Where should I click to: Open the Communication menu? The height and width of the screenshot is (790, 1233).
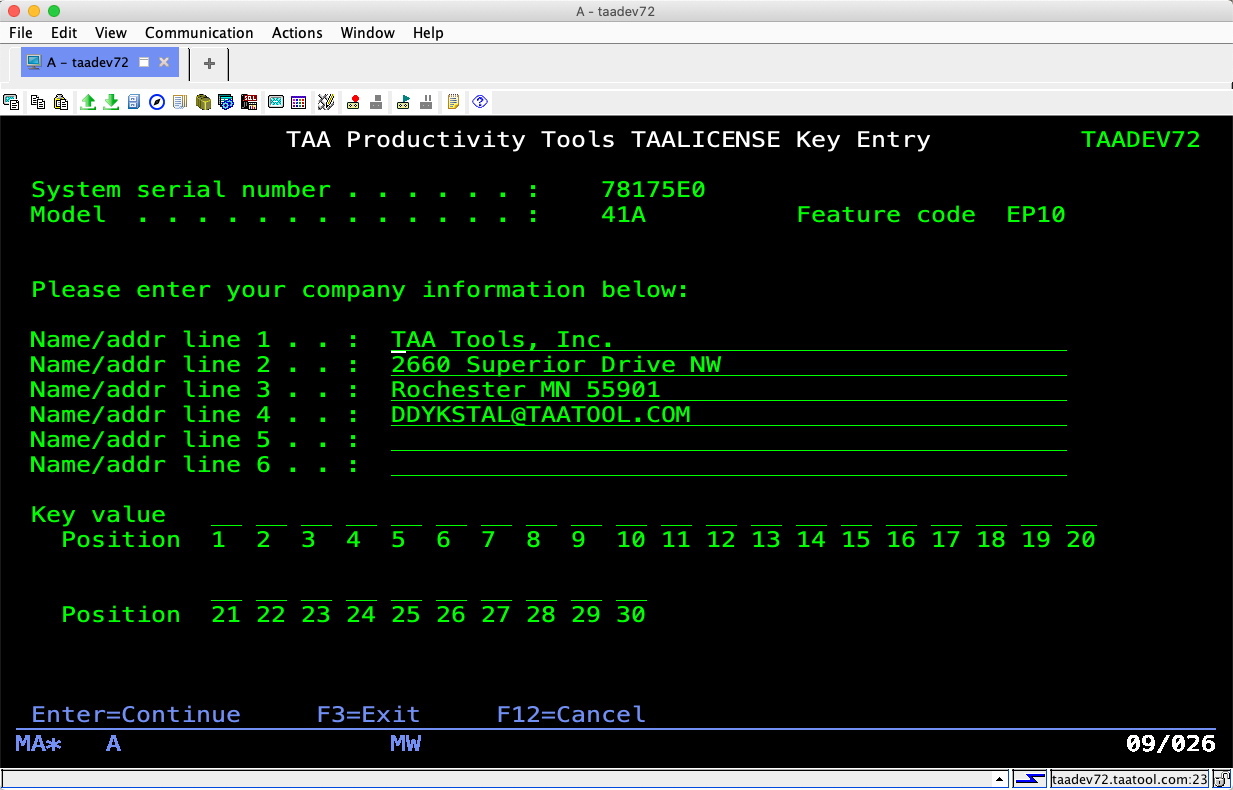click(x=200, y=33)
